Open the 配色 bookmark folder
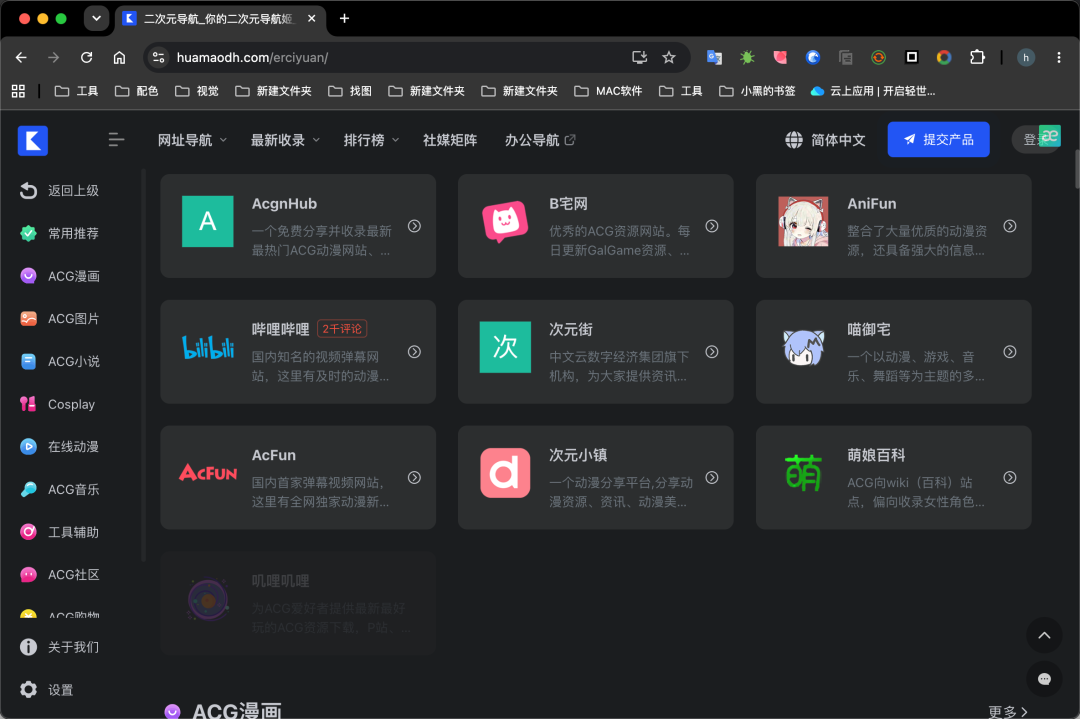 136,91
